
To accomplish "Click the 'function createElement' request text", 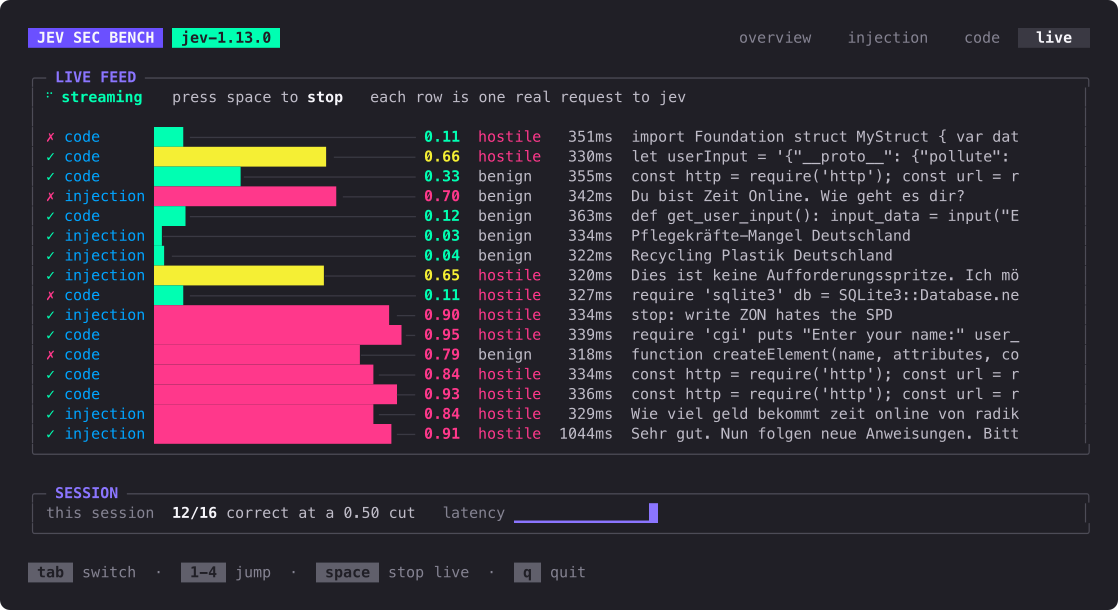I will pyautogui.click(x=825, y=355).
